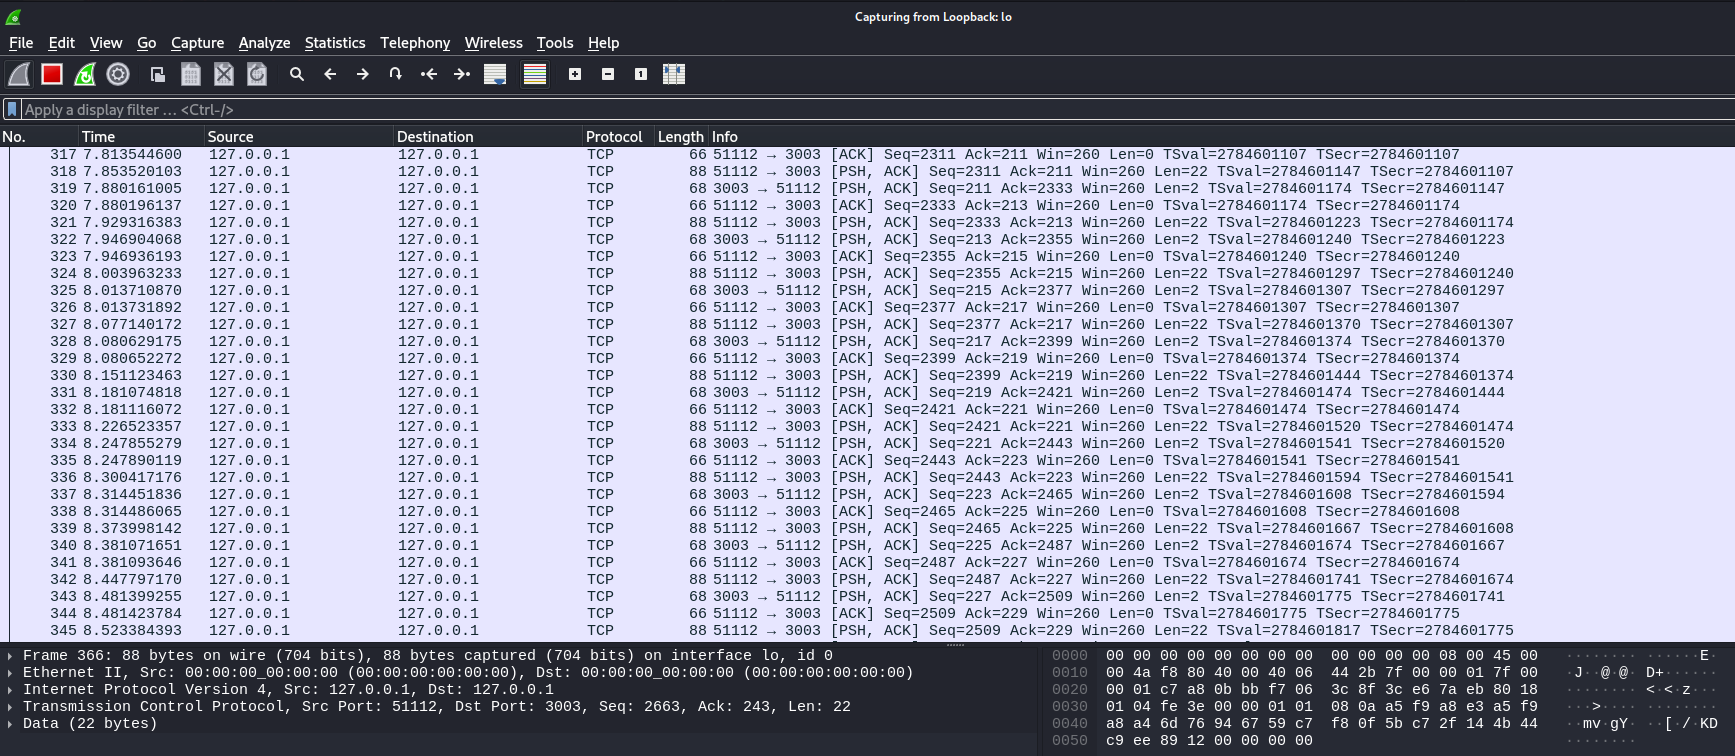Viewport: 1735px width, 756px height.
Task: Select packet 338 ACK Seq=2465 row
Action: pyautogui.click(x=867, y=512)
